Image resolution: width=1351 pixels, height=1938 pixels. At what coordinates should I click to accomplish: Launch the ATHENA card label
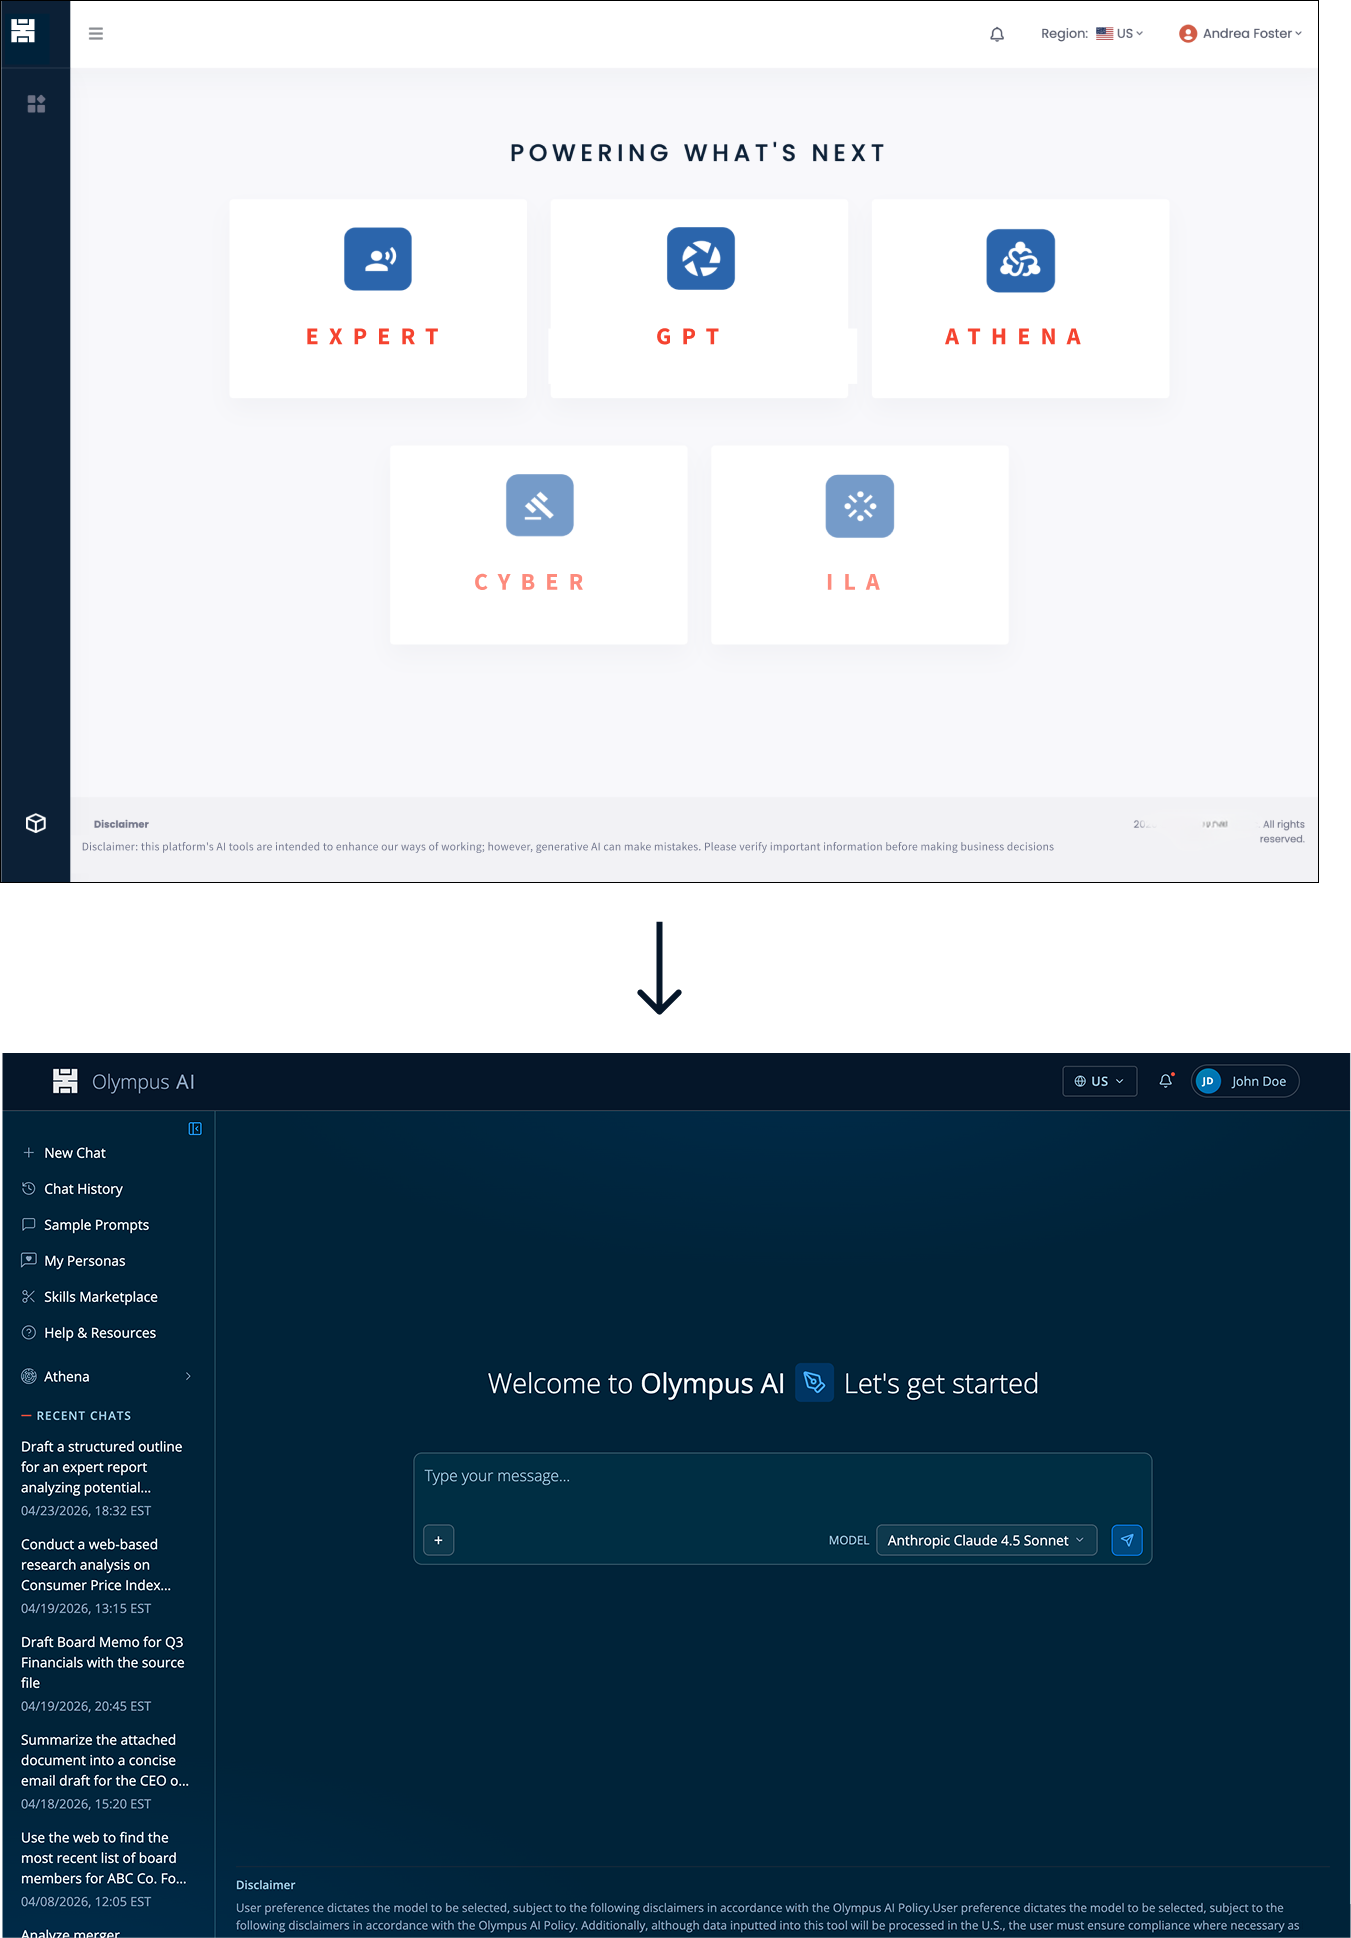coord(1014,337)
